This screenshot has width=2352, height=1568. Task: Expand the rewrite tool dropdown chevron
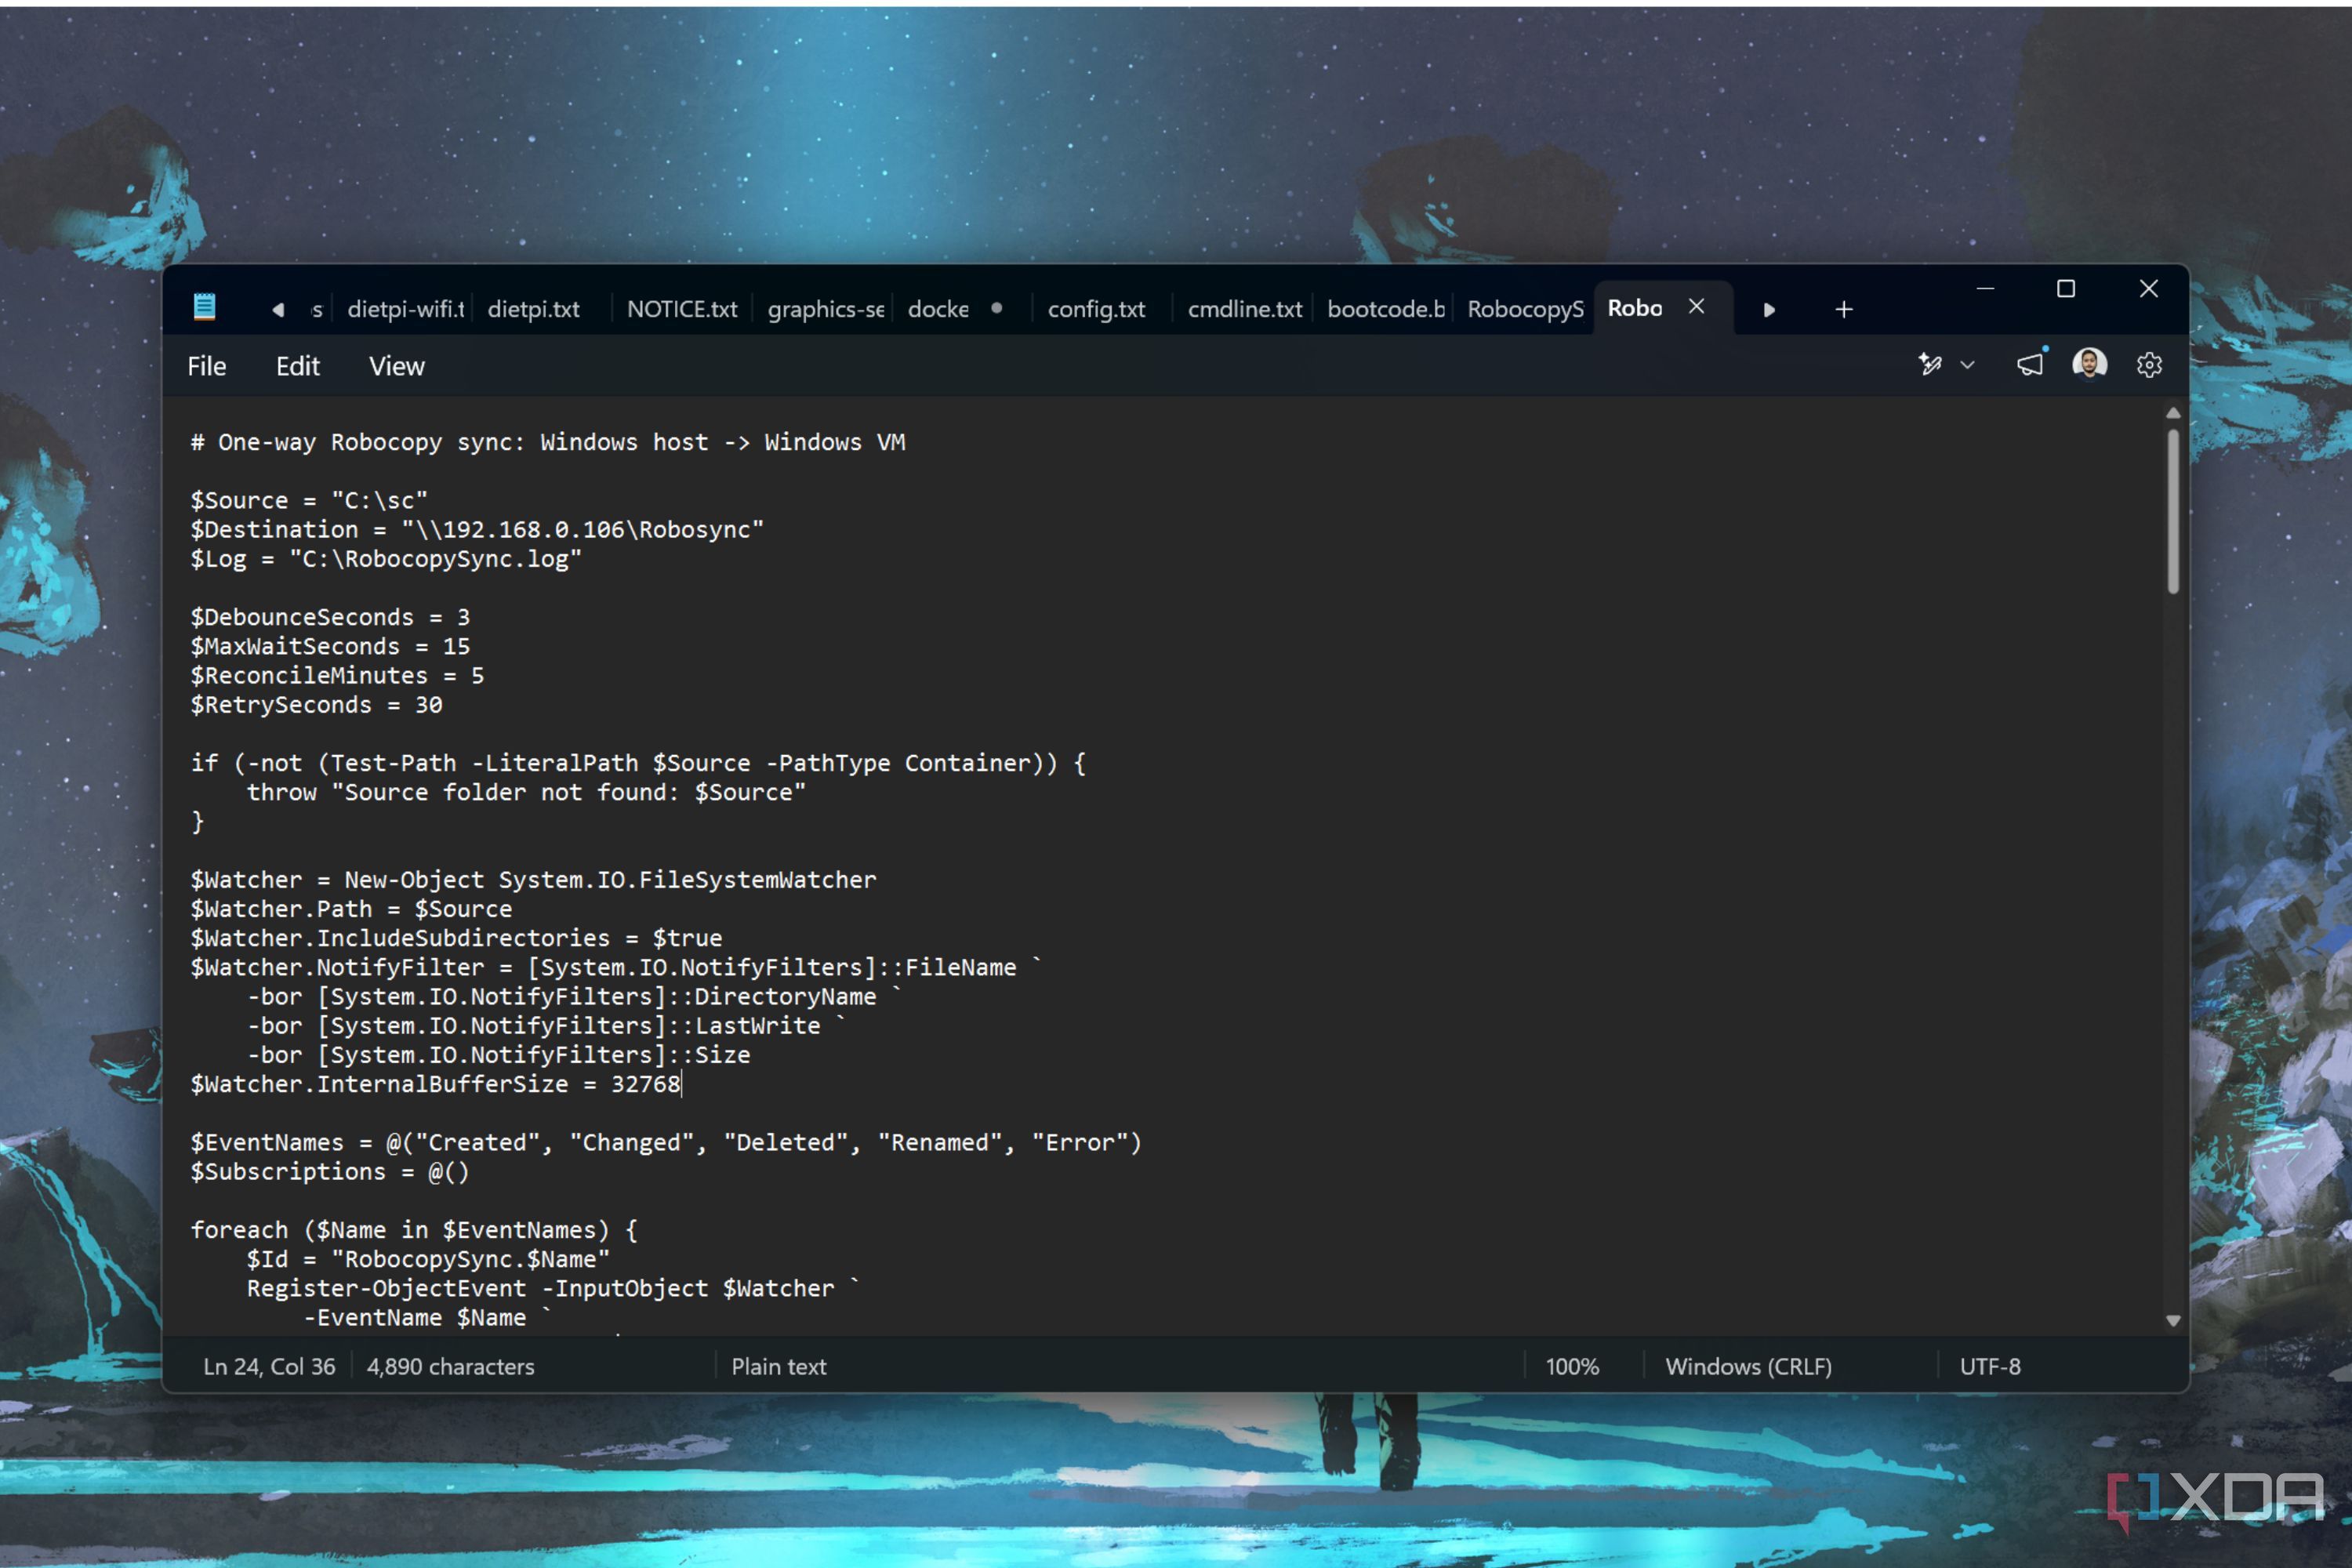(1967, 365)
